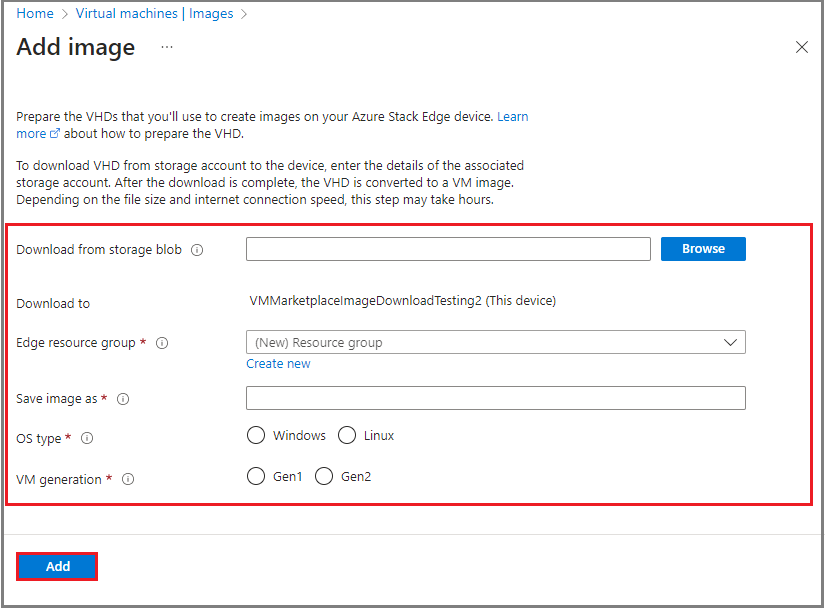
Task: Click the info icon beside OS type
Action: pos(86,438)
